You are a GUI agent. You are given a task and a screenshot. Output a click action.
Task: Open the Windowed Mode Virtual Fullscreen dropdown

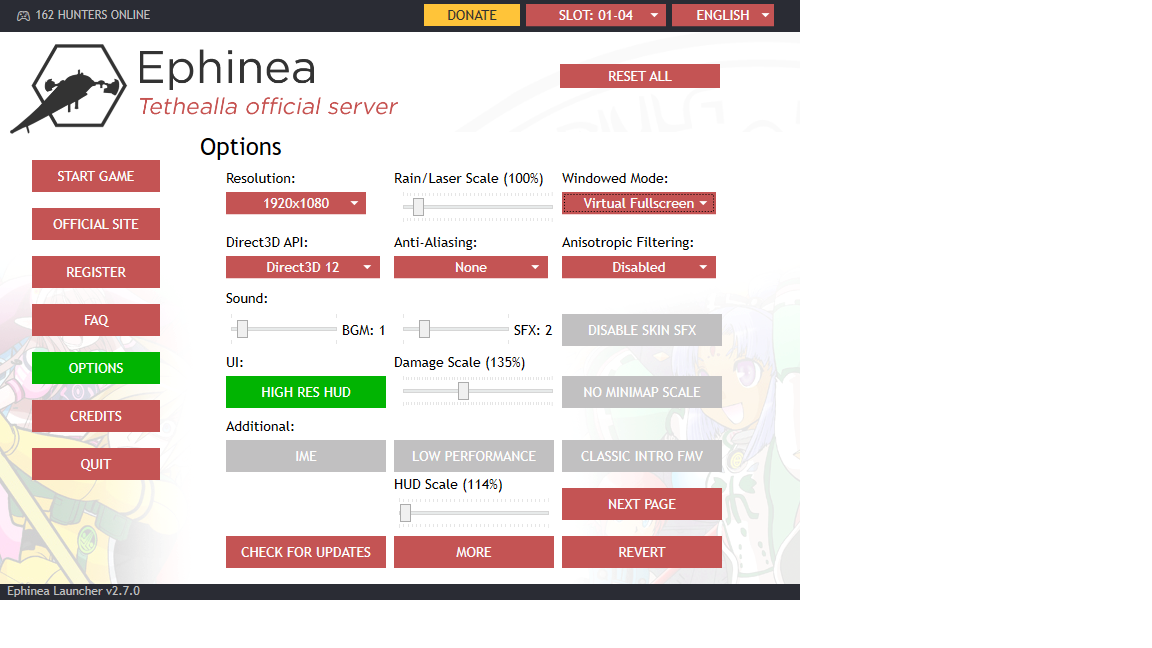tap(638, 204)
